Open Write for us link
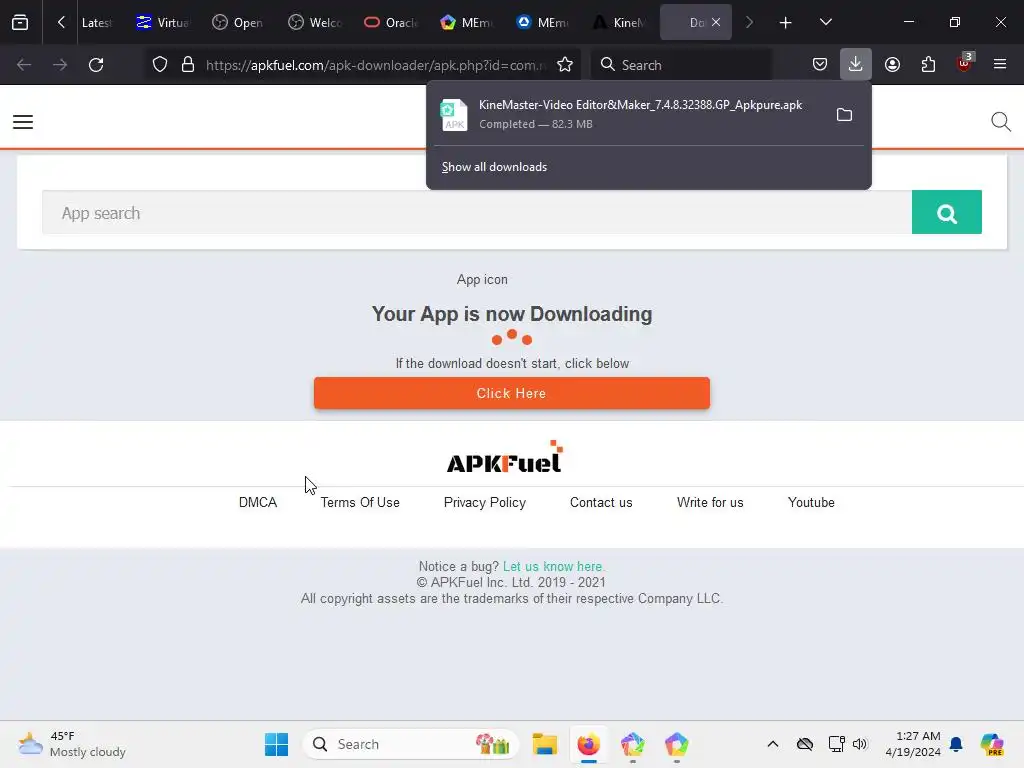 click(710, 503)
